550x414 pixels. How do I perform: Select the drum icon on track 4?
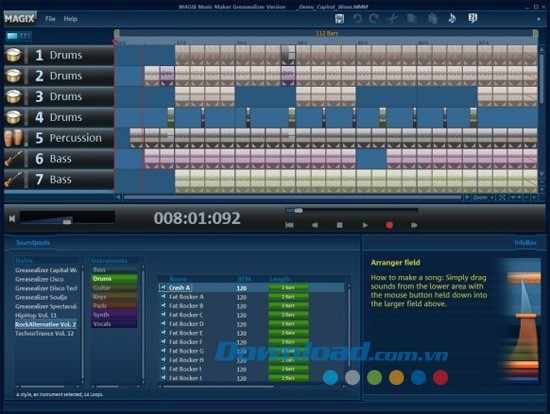point(13,117)
